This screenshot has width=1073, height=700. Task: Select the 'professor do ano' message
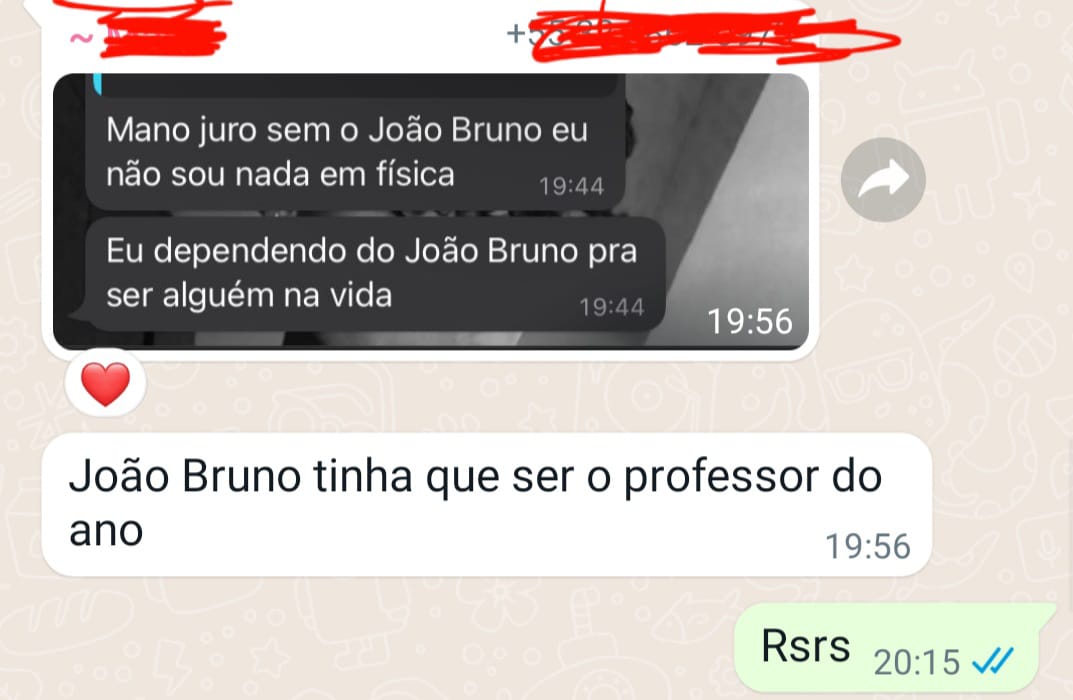(x=487, y=504)
